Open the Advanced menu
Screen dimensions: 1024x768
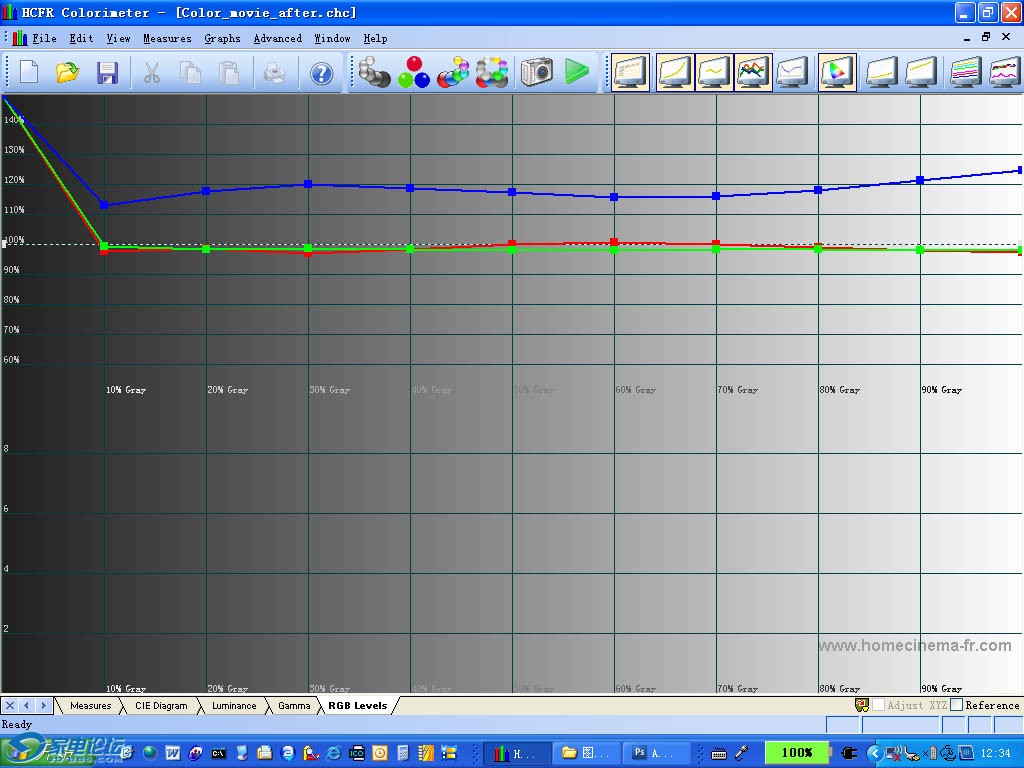click(277, 38)
